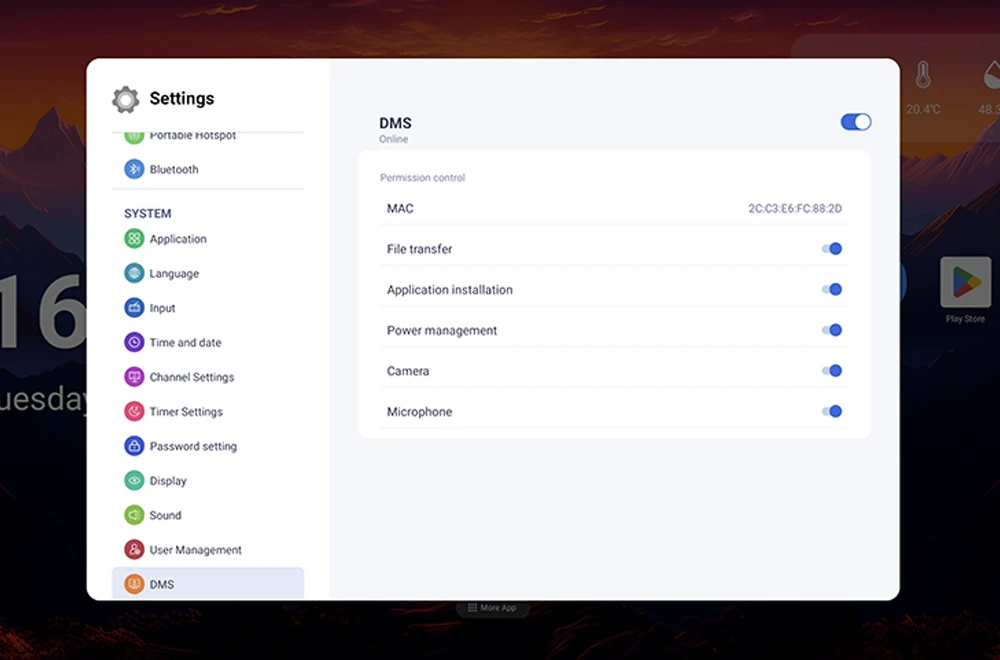The height and width of the screenshot is (660, 1000).
Task: Toggle Application installation permission
Action: [x=832, y=290]
